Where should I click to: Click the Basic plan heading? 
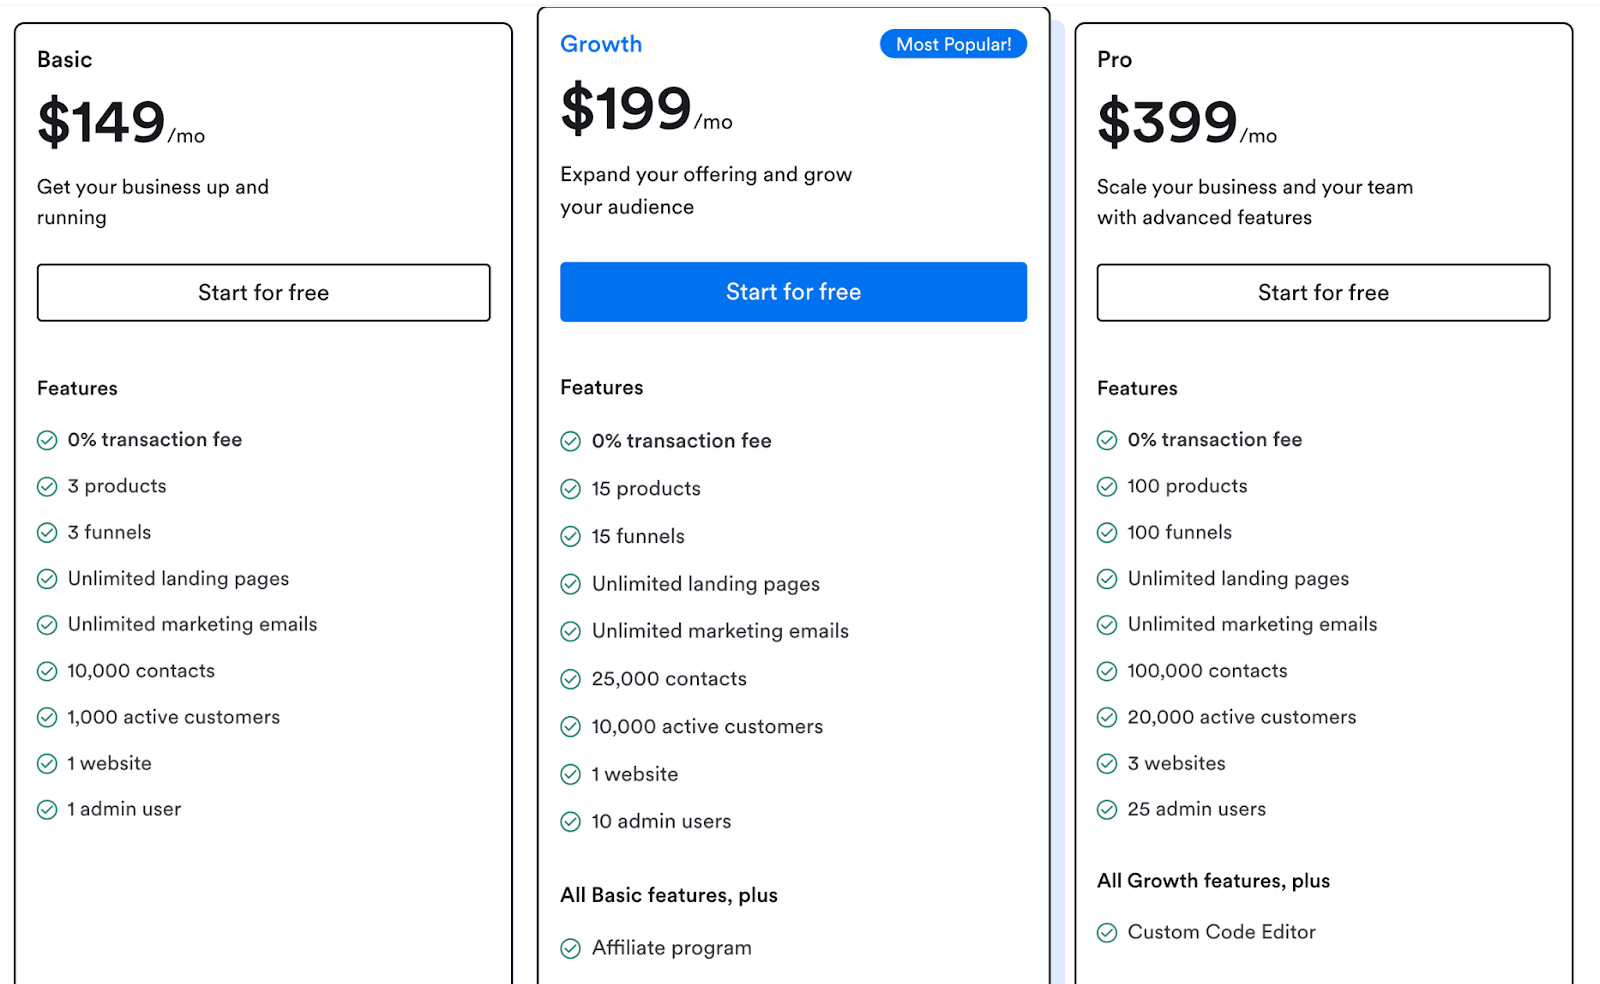65,60
